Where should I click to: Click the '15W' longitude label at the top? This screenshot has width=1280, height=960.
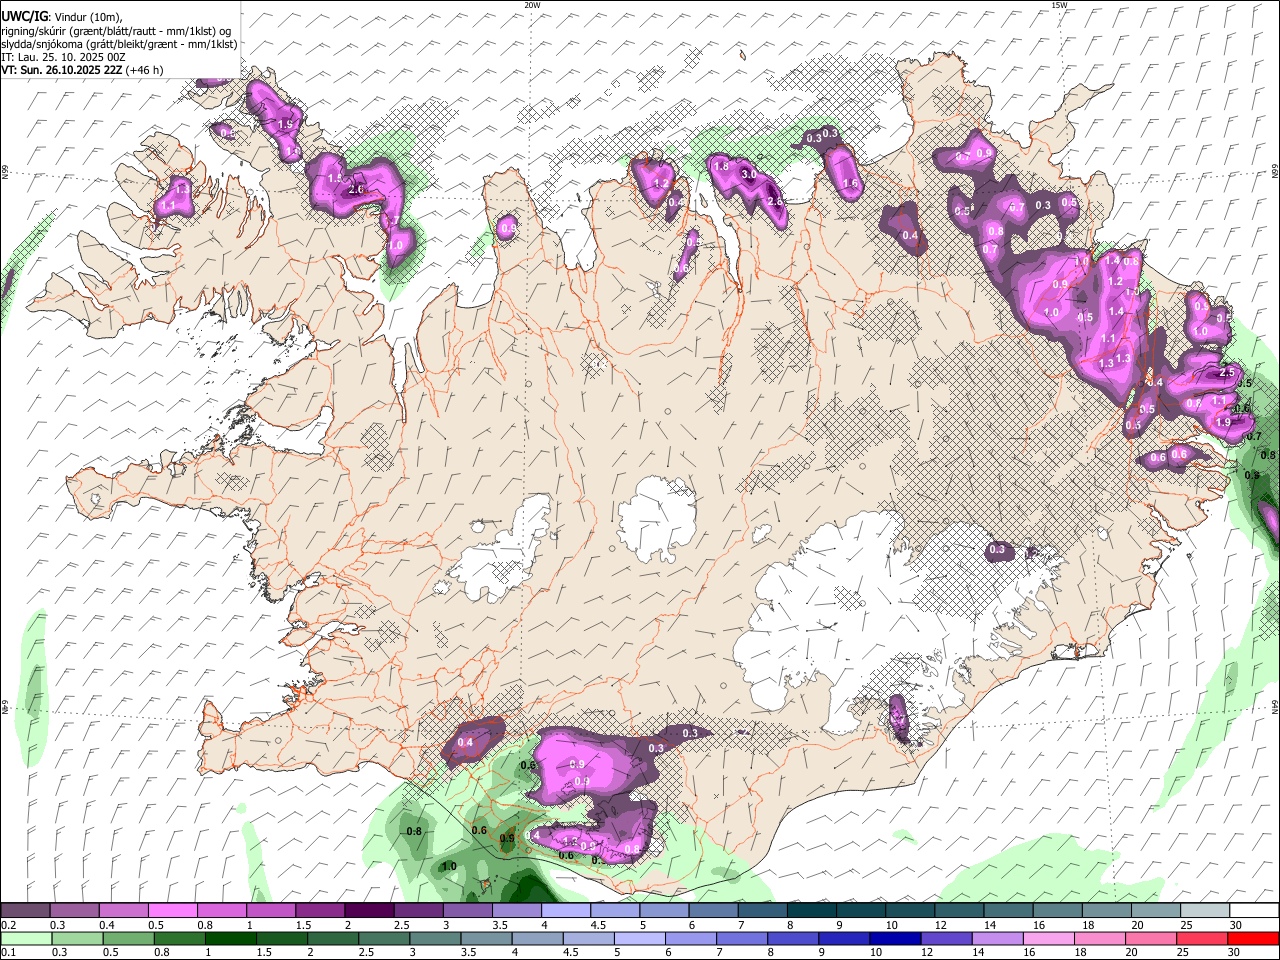click(1059, 5)
